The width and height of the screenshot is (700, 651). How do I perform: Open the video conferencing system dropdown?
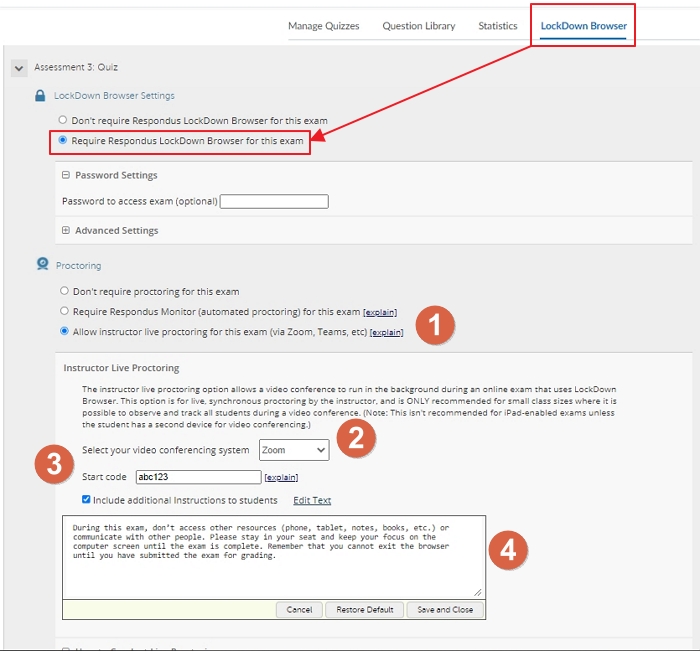(294, 450)
